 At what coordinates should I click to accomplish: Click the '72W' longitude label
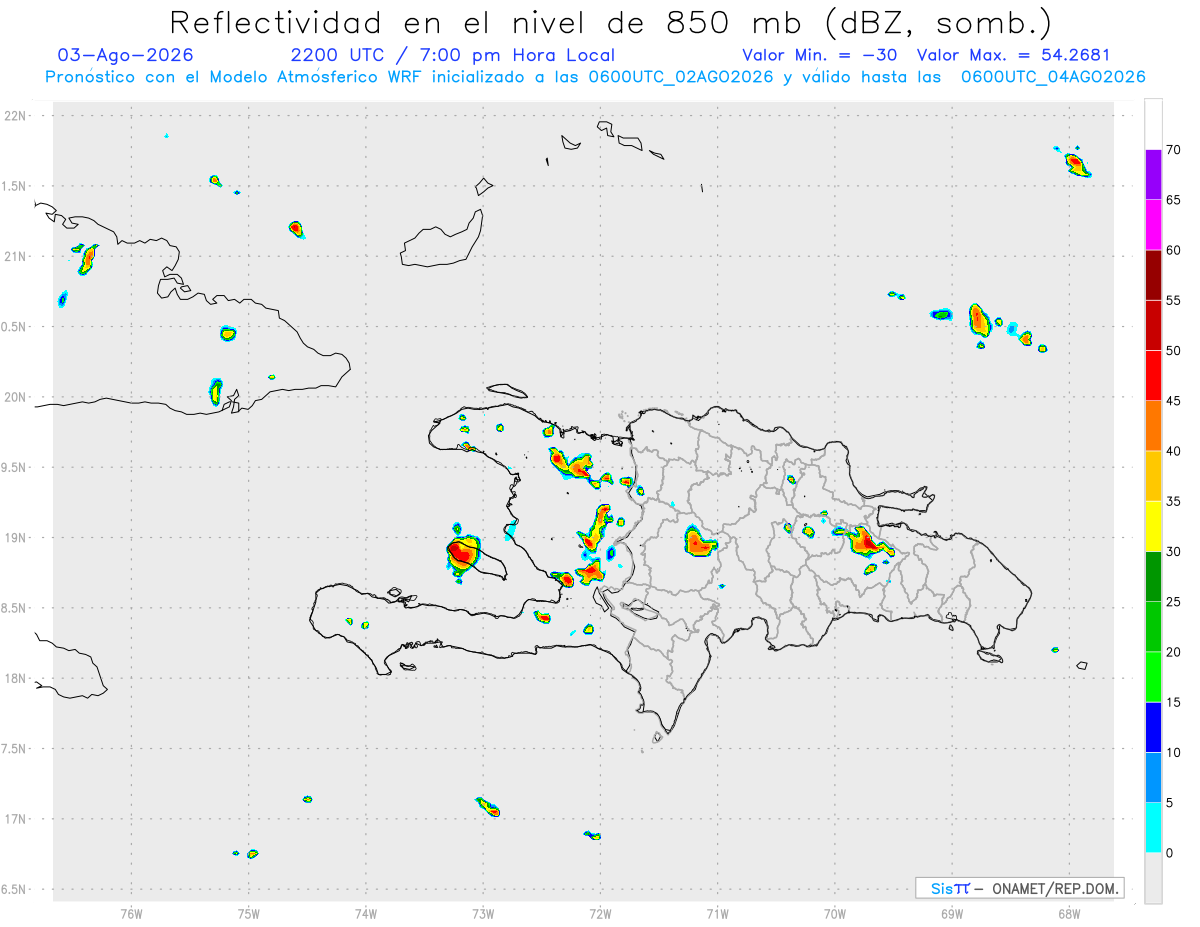coord(600,913)
